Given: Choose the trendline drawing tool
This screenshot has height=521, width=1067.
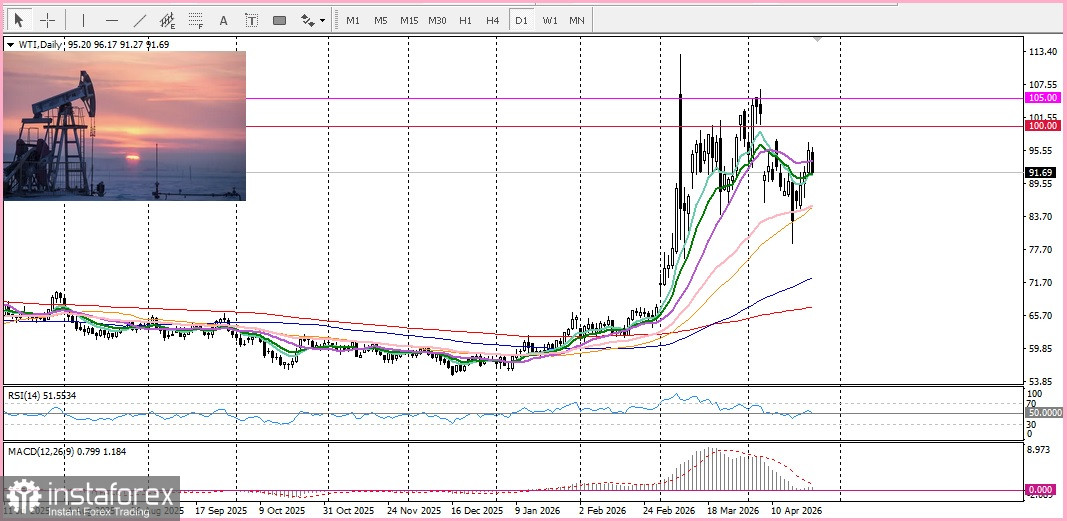Looking at the screenshot, I should click(140, 20).
